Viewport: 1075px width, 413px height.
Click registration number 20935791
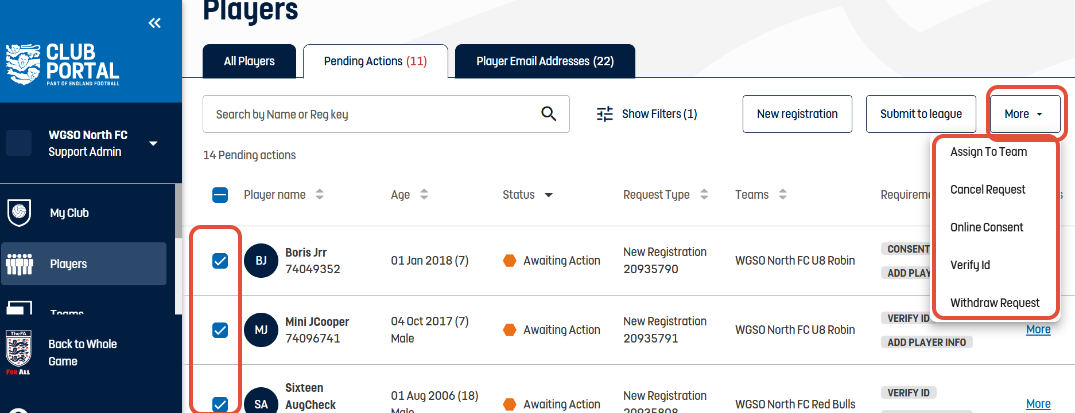pyautogui.click(x=651, y=338)
